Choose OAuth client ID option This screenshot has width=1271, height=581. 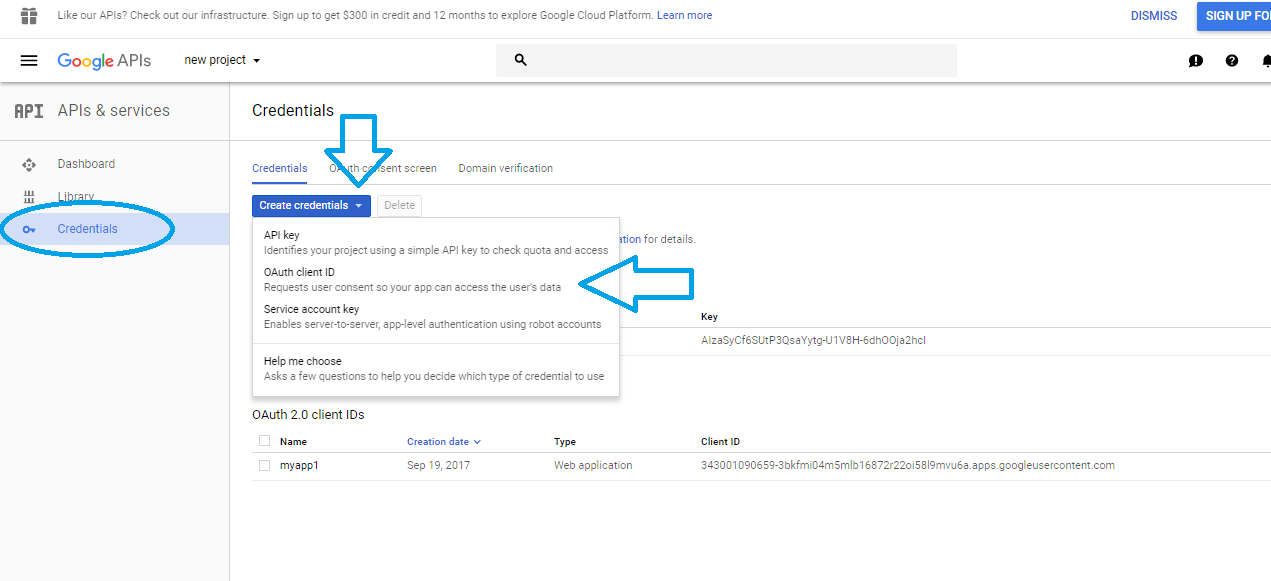(436, 279)
